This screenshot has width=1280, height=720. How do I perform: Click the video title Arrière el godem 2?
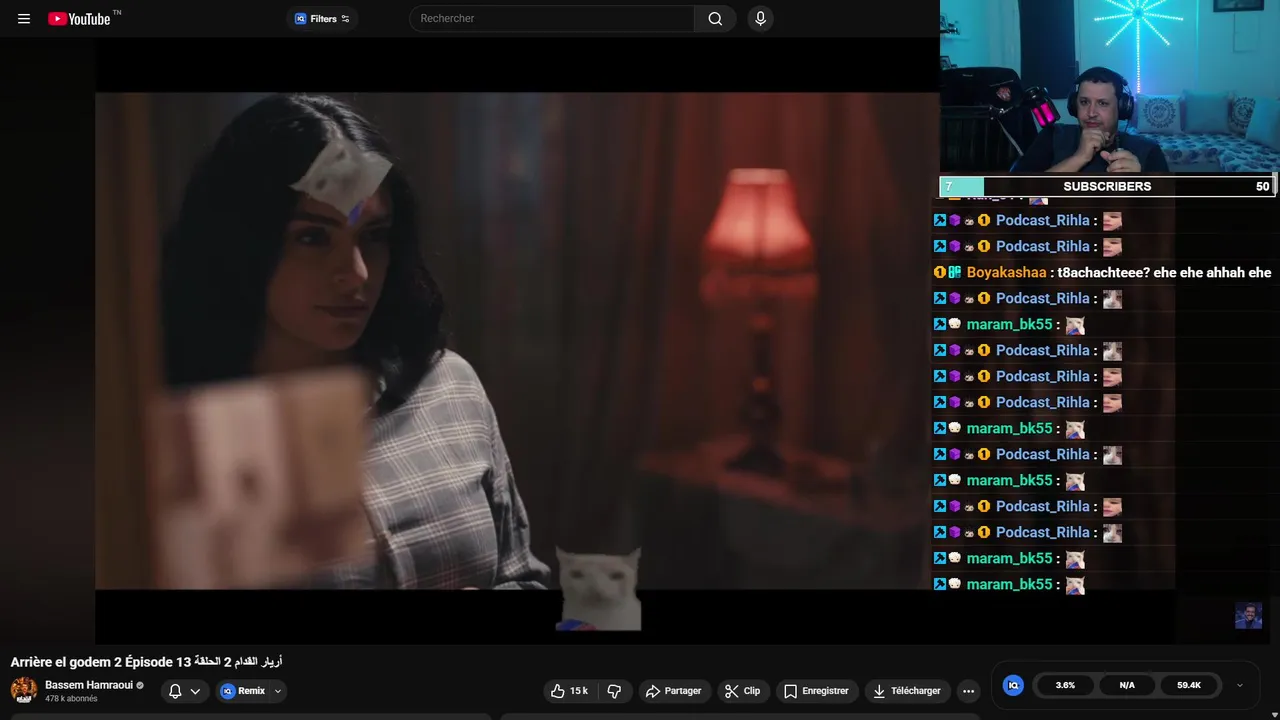point(146,662)
